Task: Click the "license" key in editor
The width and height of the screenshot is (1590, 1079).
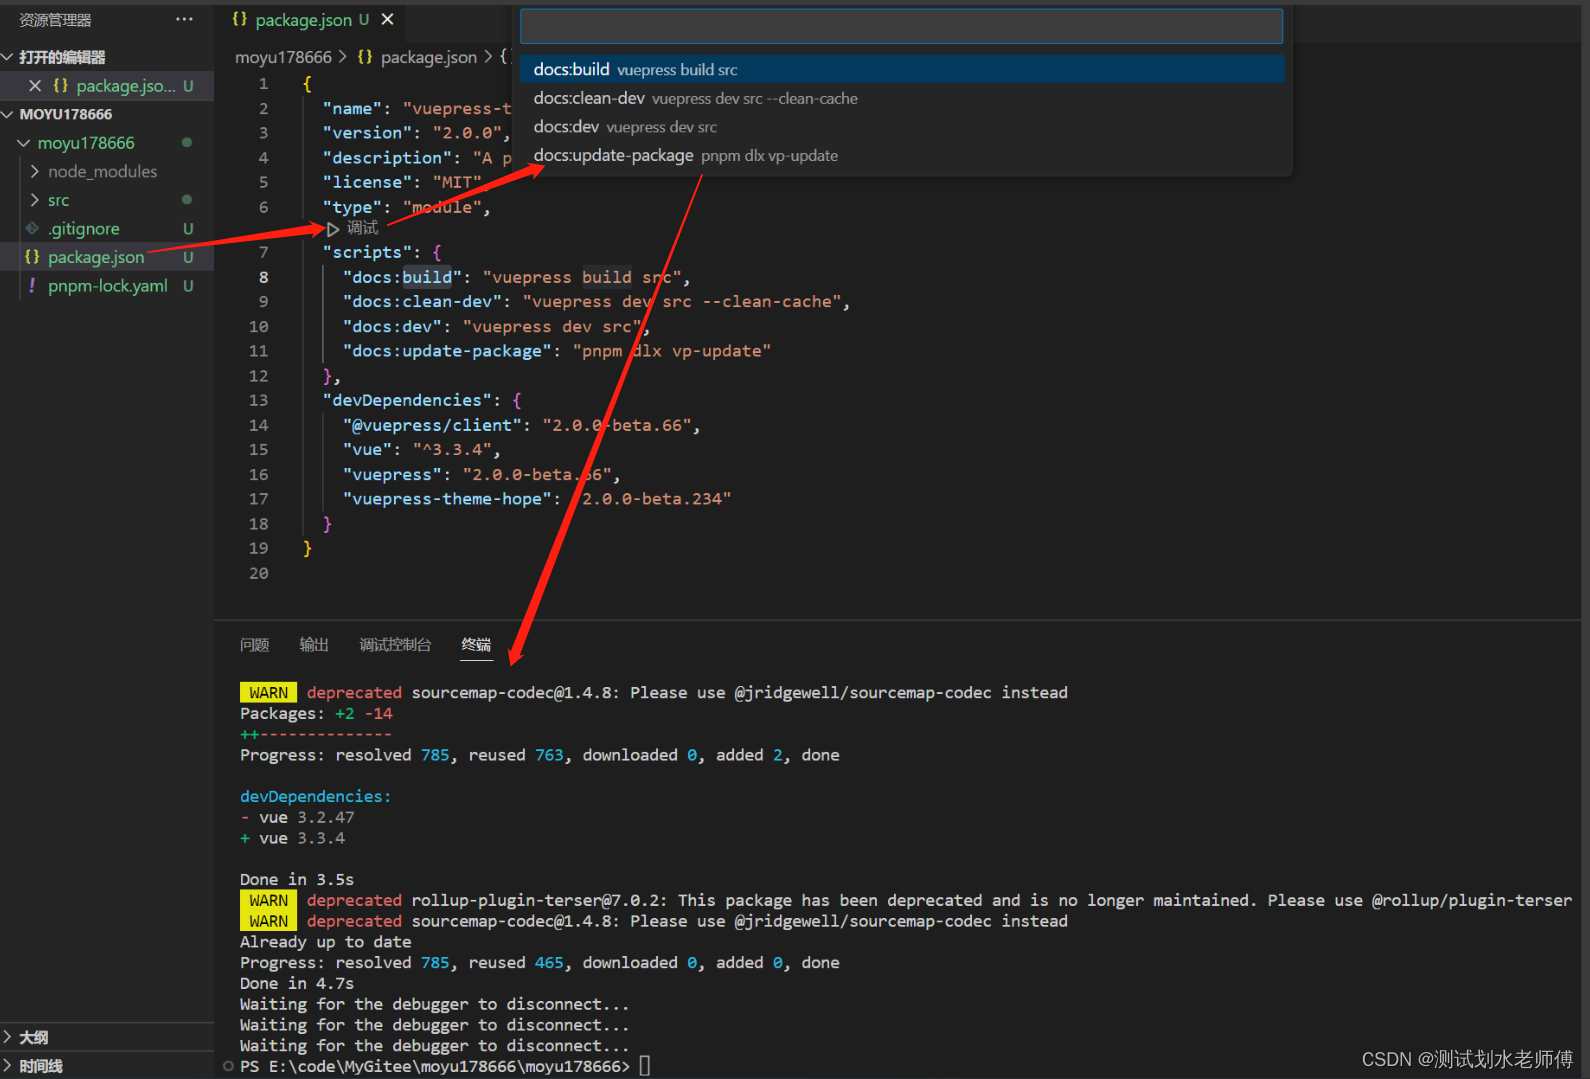Action: (x=367, y=182)
